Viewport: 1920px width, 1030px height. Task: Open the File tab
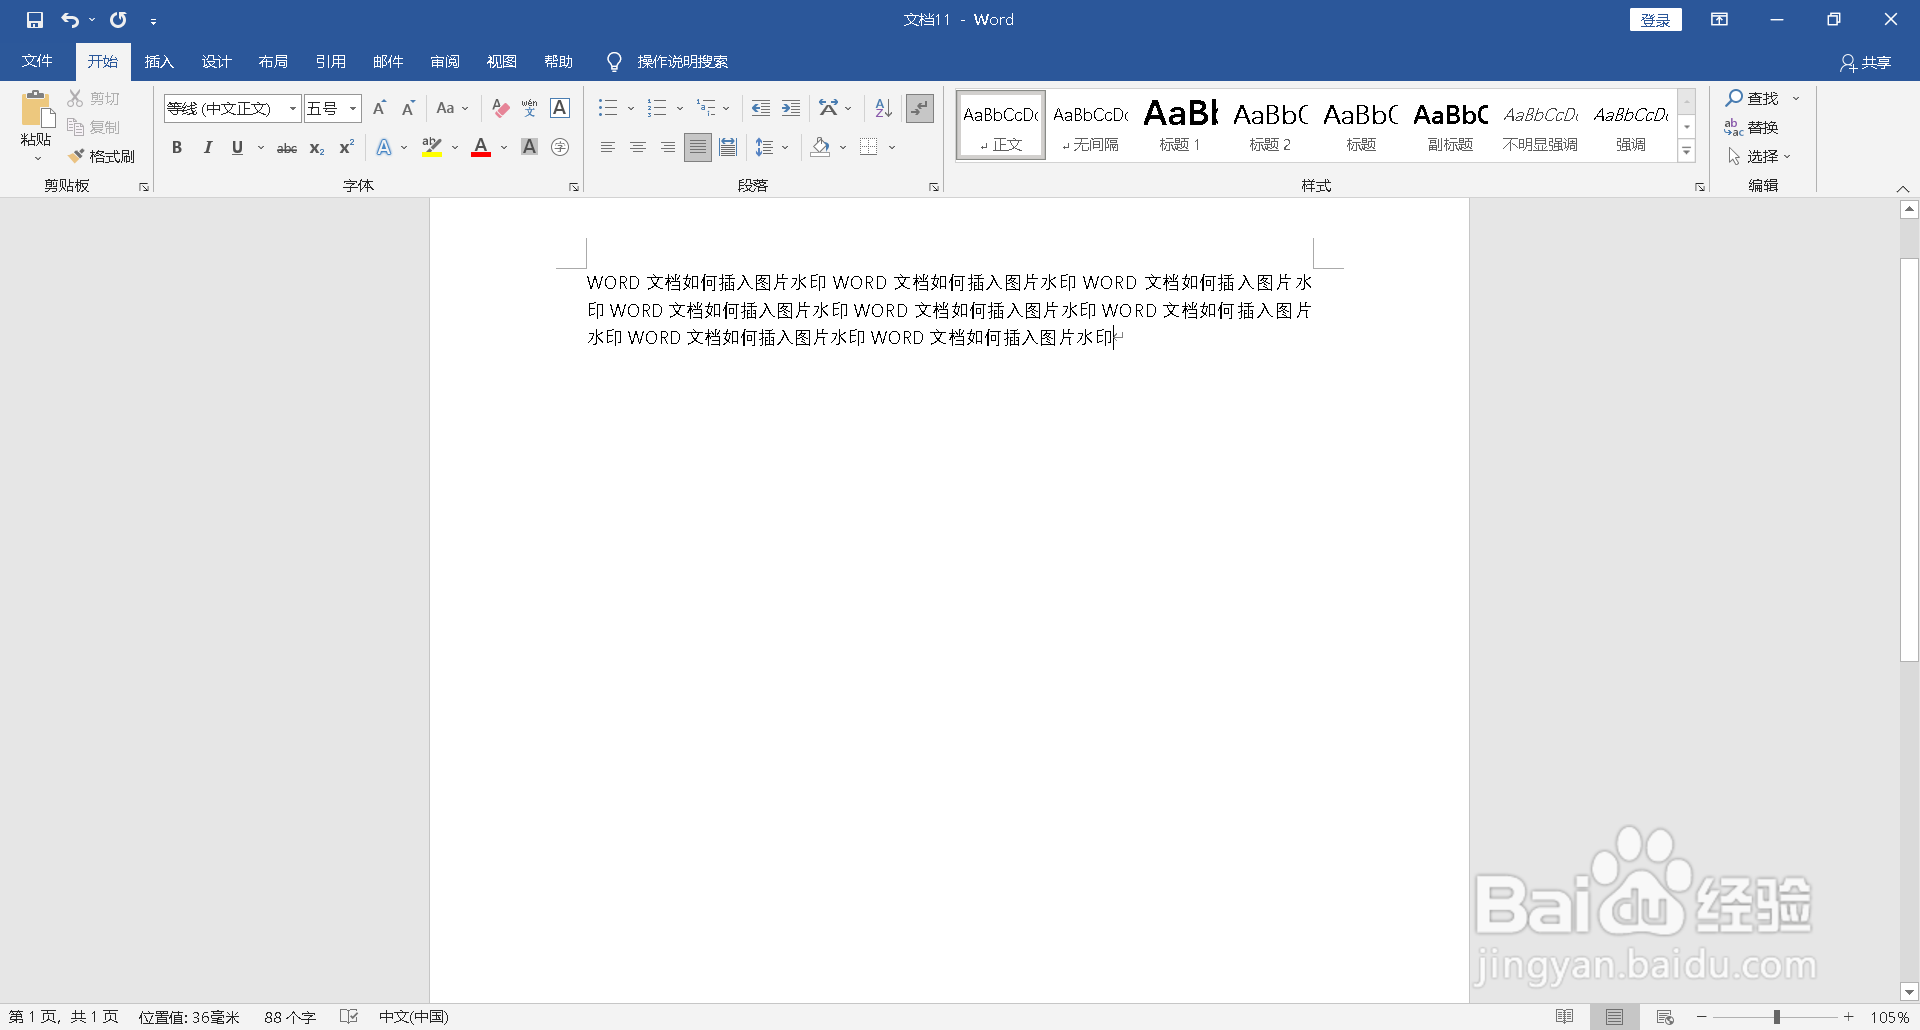click(37, 62)
